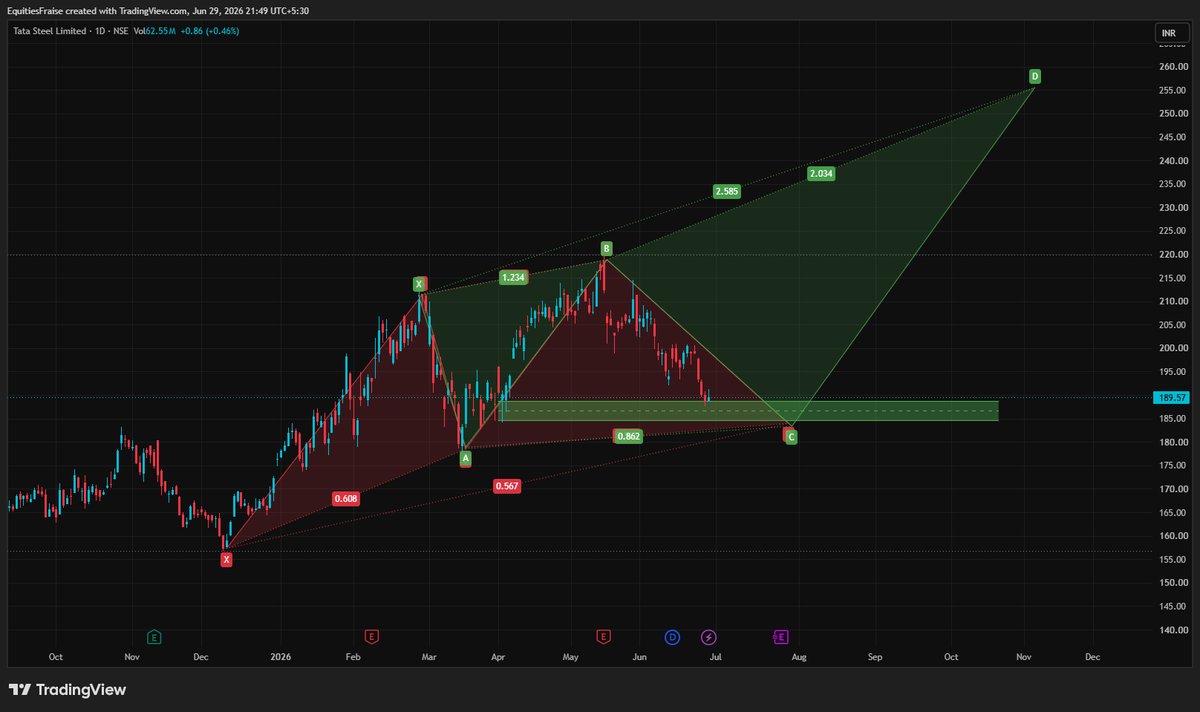Click the 185.00 price axis label
The height and width of the screenshot is (712, 1200).
coord(1172,418)
